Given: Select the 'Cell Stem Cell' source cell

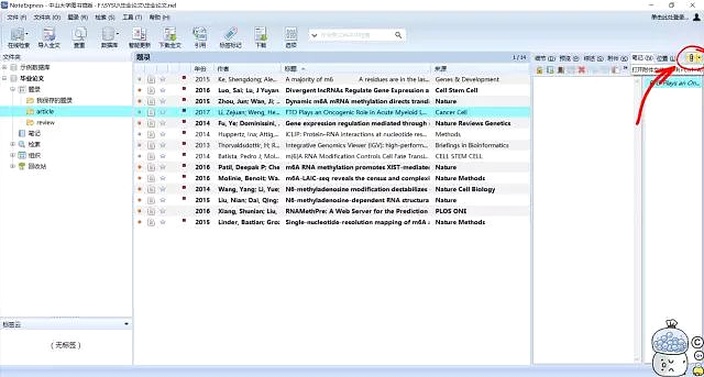Looking at the screenshot, I should tap(456, 90).
